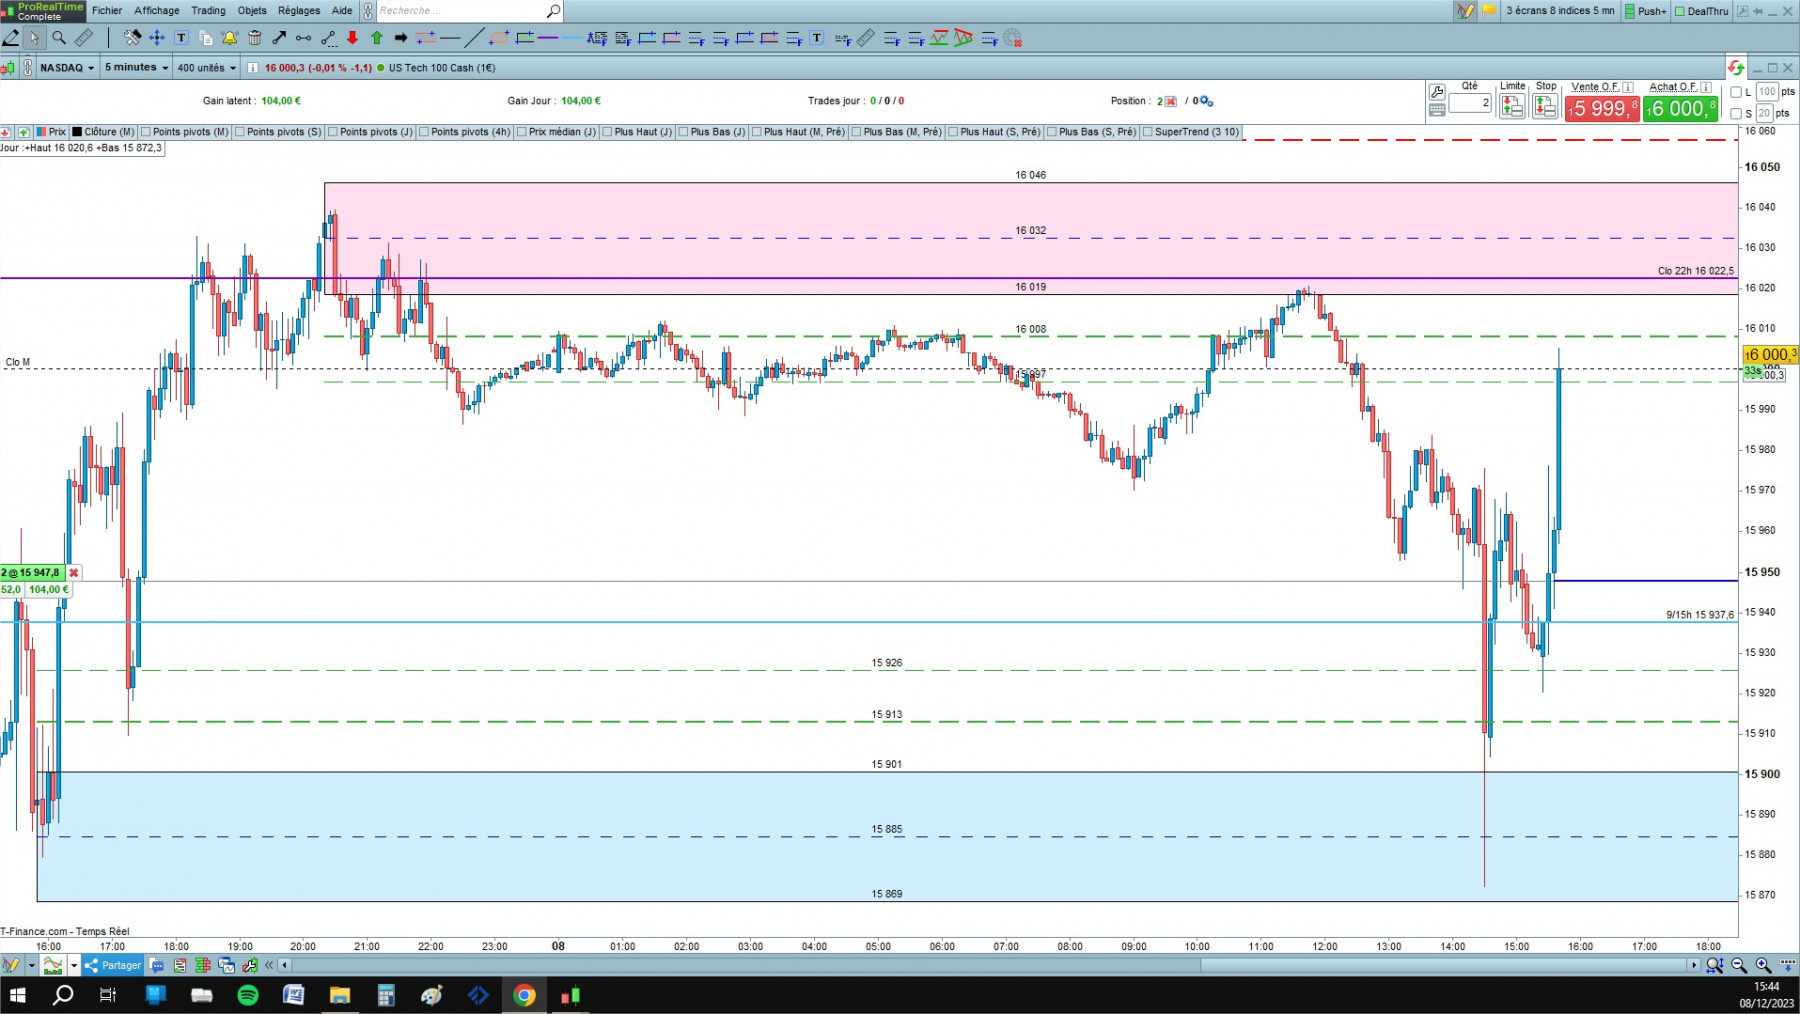Viewport: 1800px width, 1014px height.
Task: Select the text box T tool
Action: (x=181, y=38)
